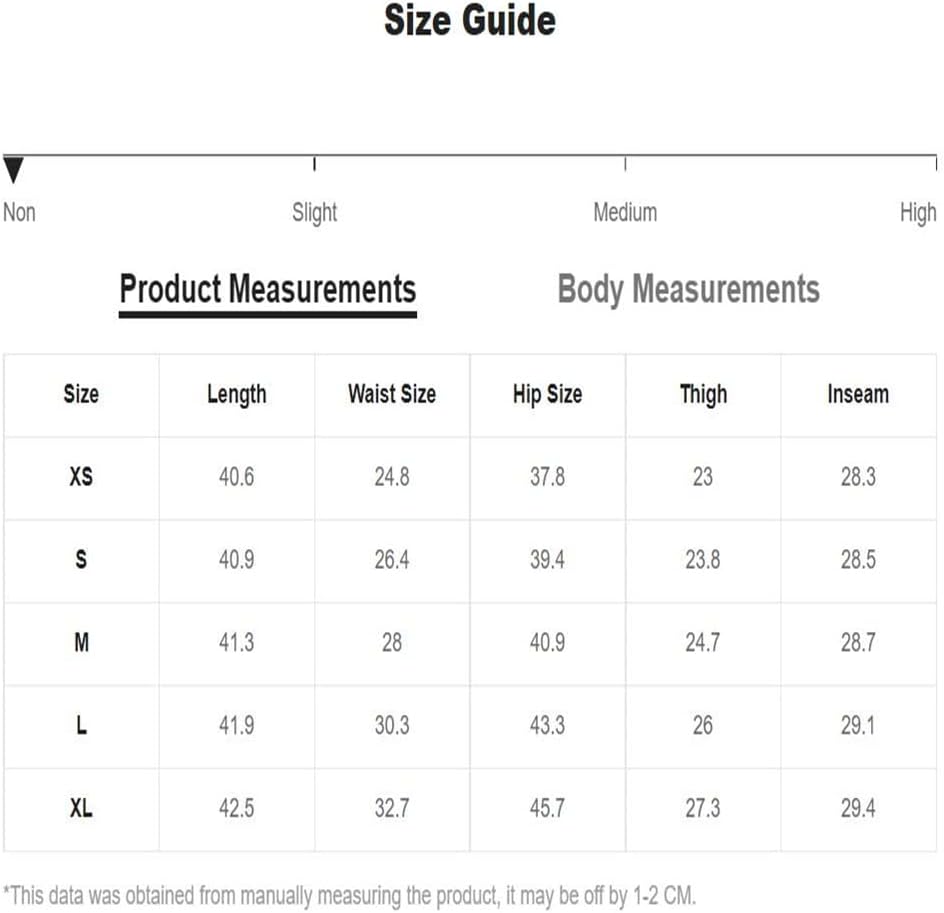Screen dimensions: 944x913
Task: Click the Hip Size column header
Action: [x=547, y=395]
